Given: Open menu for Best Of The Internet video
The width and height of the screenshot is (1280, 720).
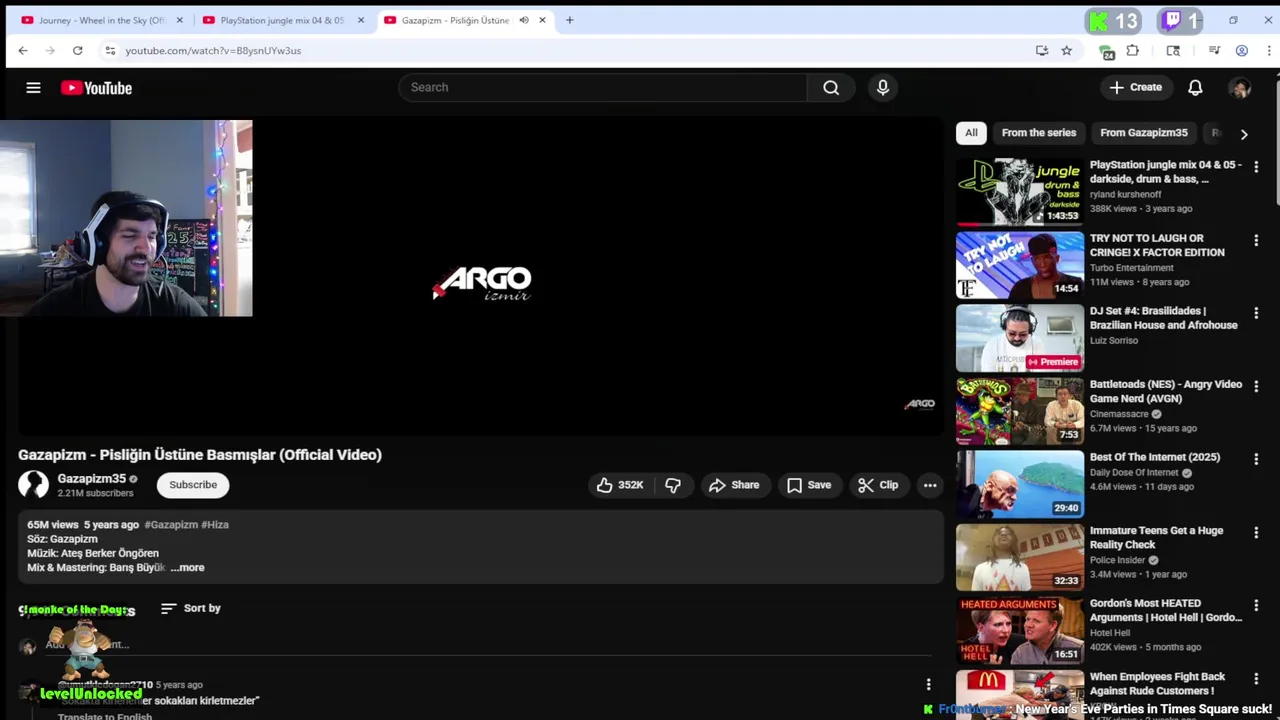Looking at the screenshot, I should pos(1256,460).
